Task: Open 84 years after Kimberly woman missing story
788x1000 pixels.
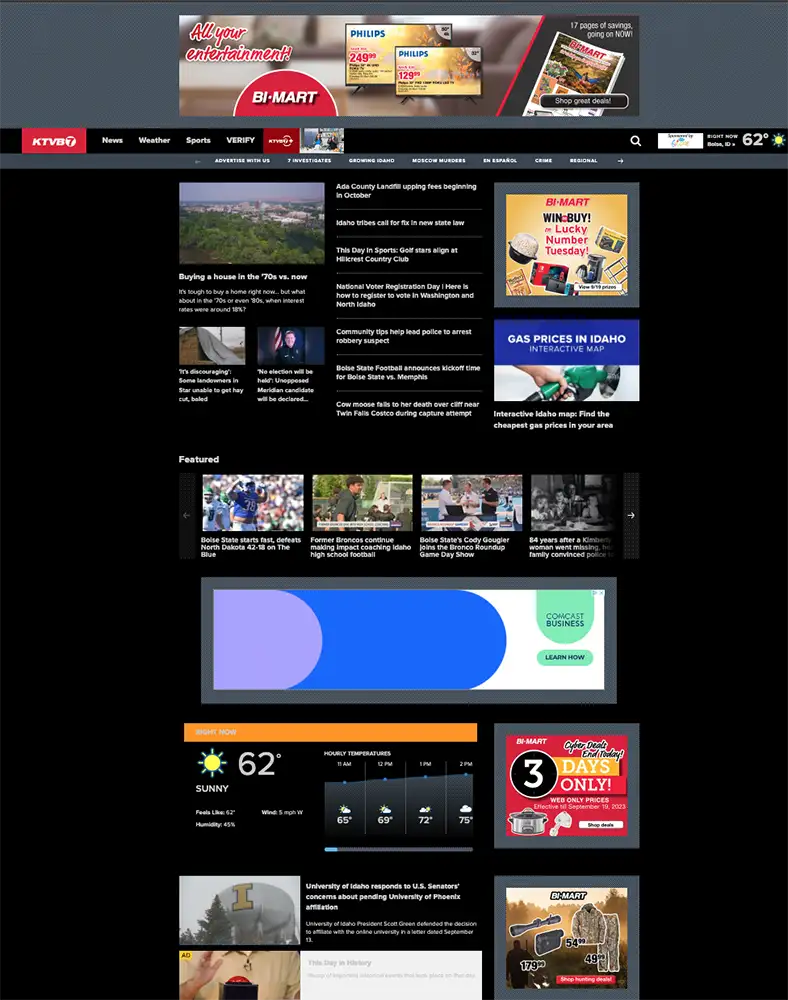Action: coord(571,547)
